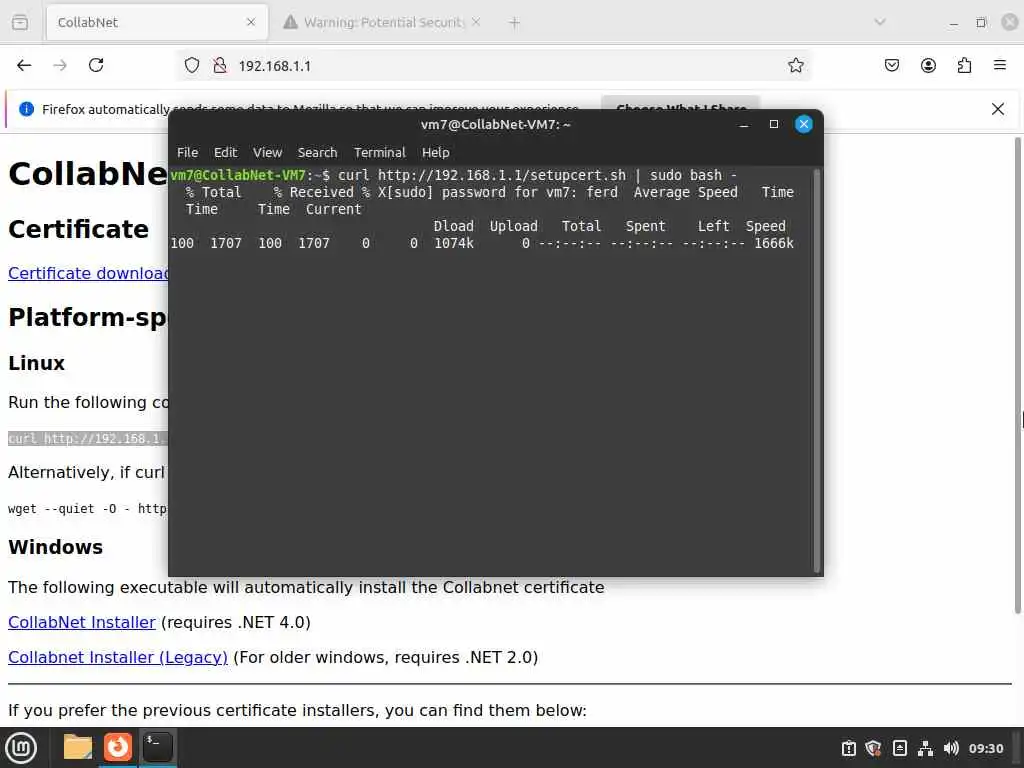Click the Linux section heading

[x=37, y=363]
